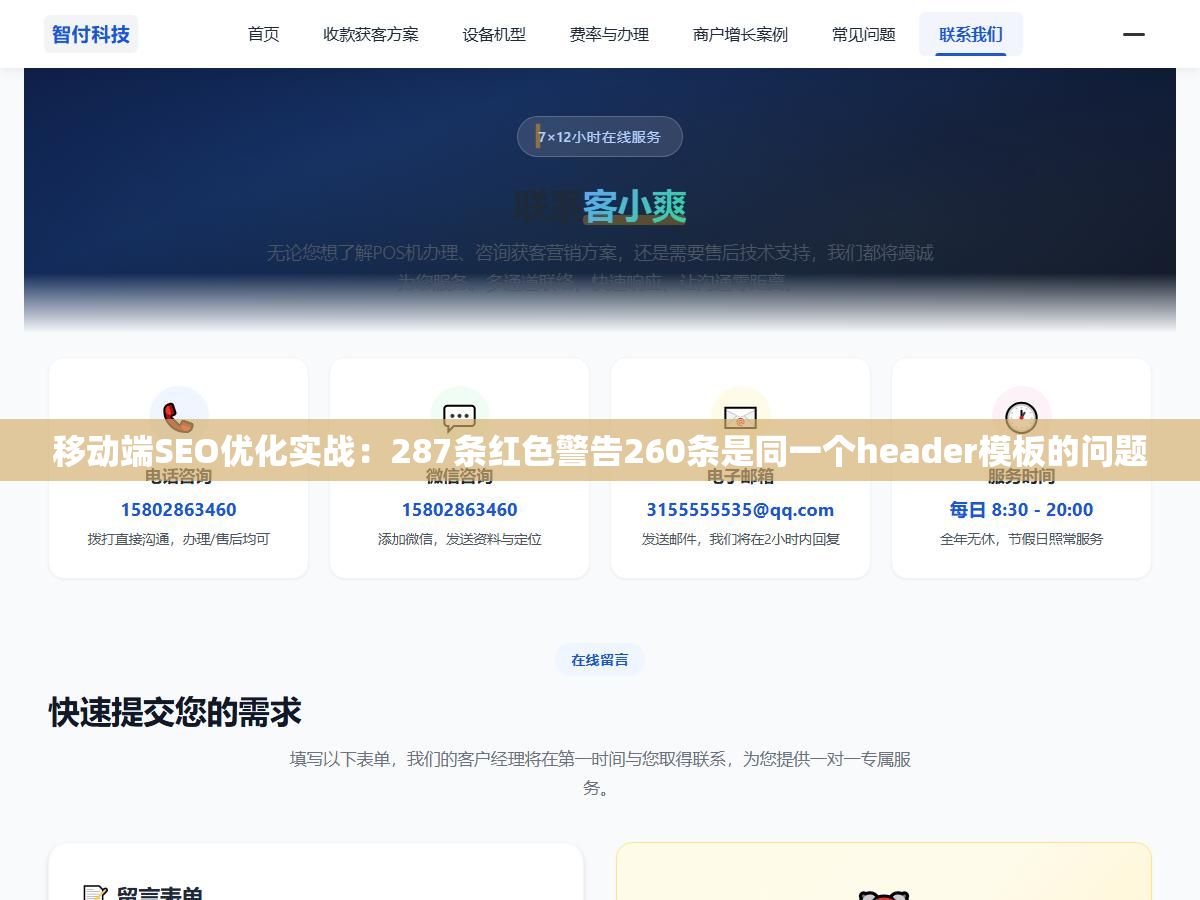Click the 7×12小时在线服务 badge
This screenshot has width=1200, height=900.
tap(599, 137)
